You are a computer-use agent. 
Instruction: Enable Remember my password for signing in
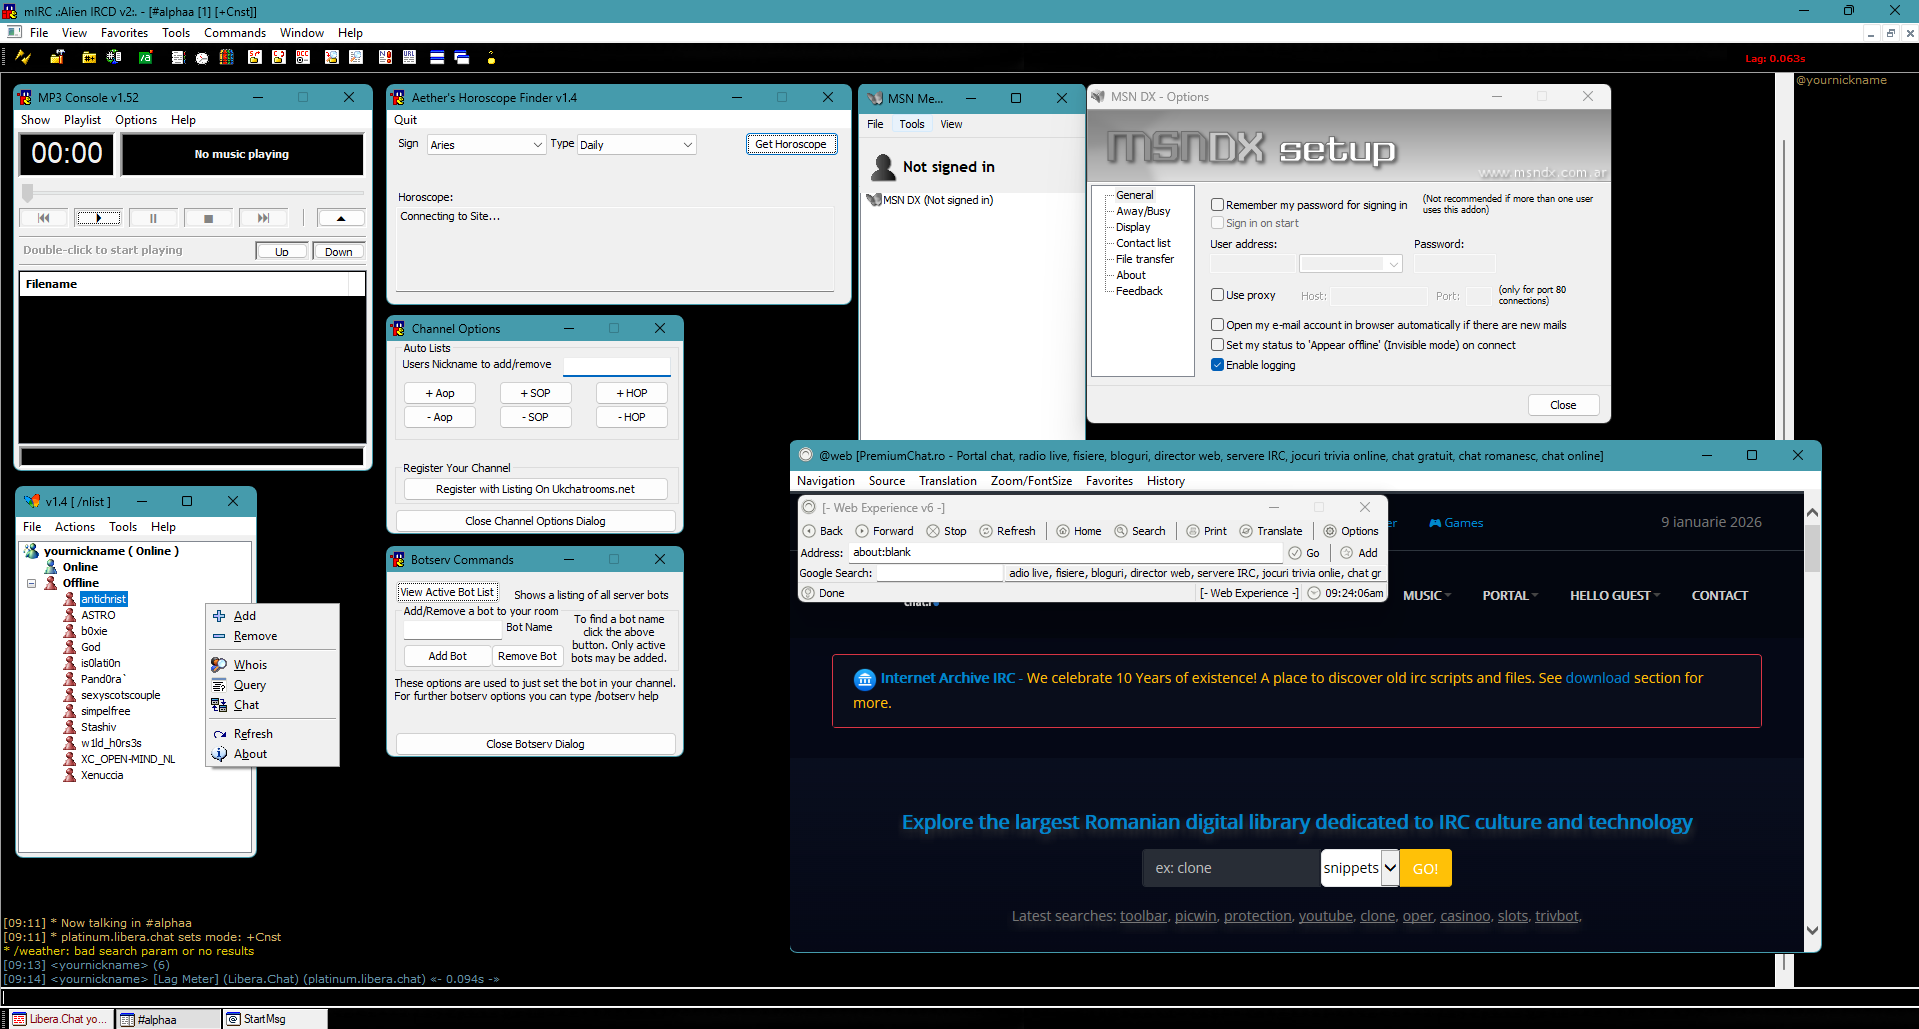[1217, 205]
